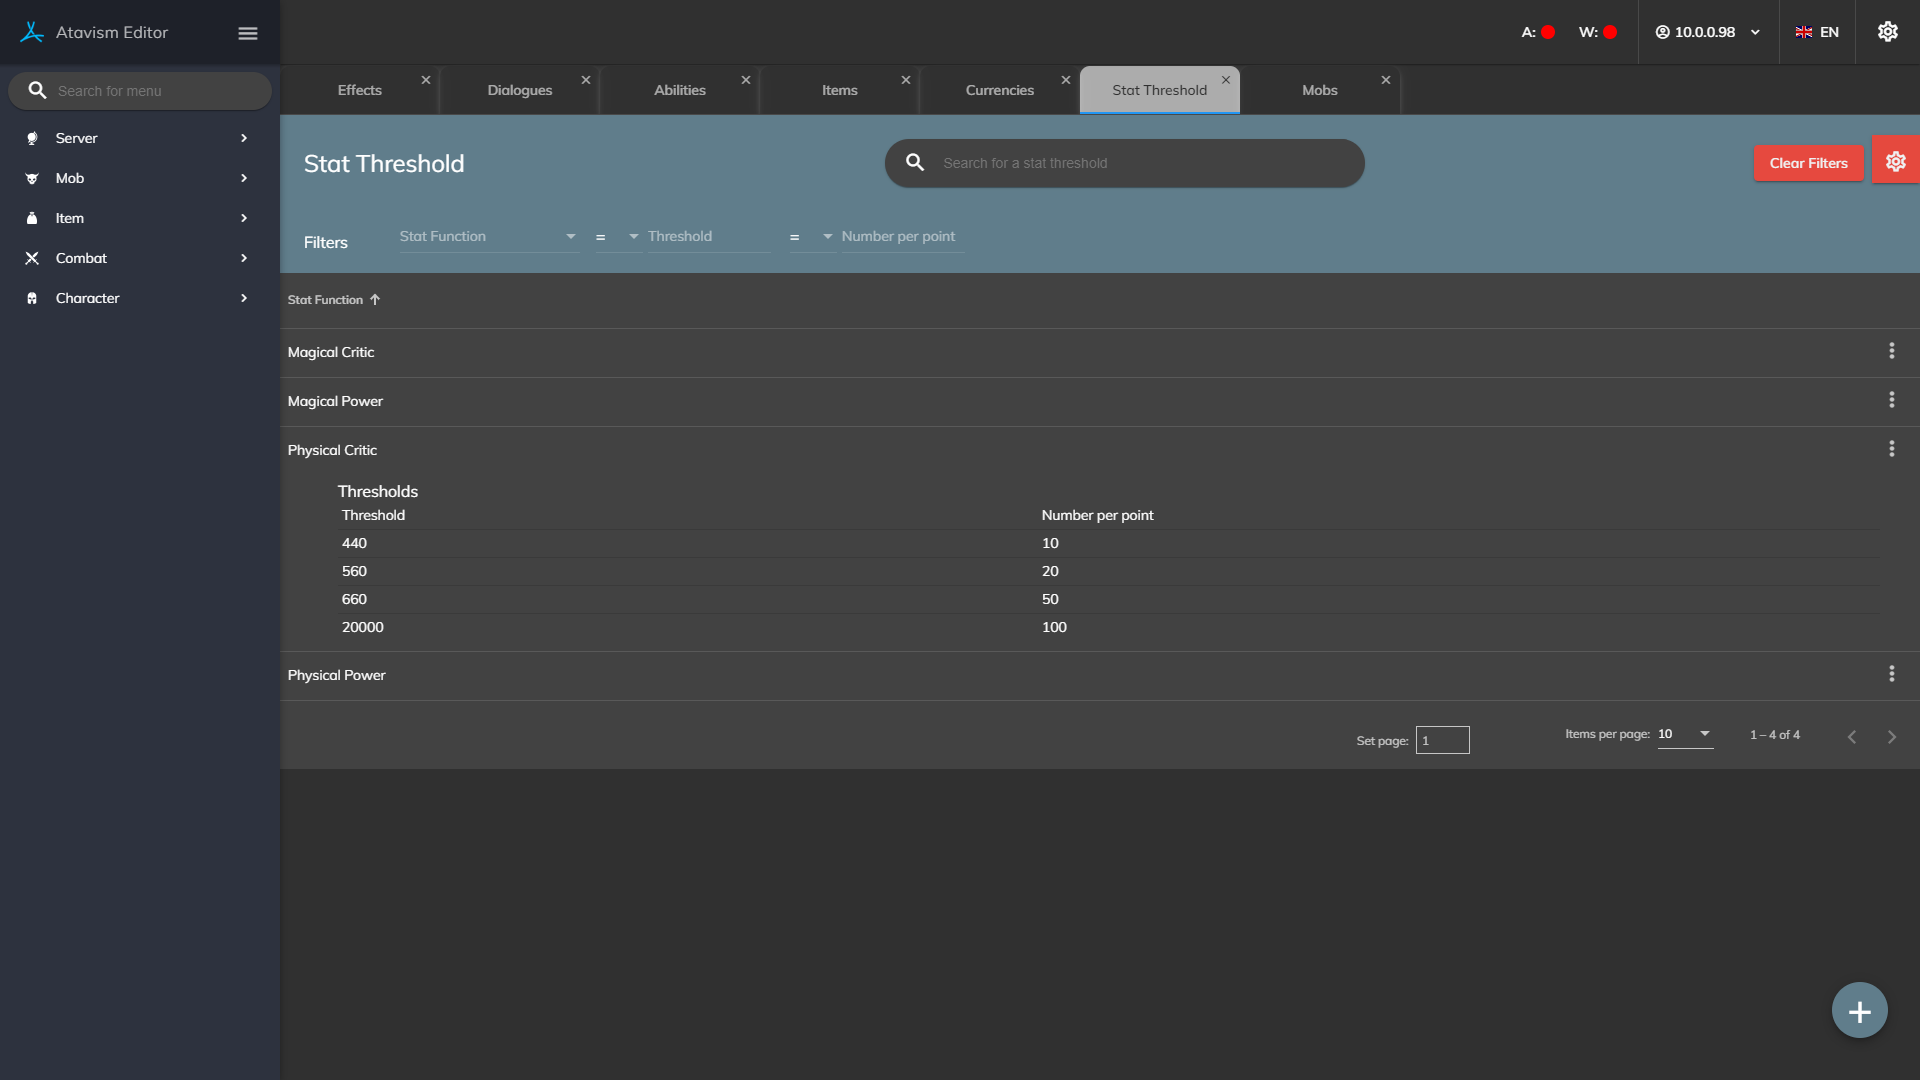The height and width of the screenshot is (1080, 1920).
Task: Click the round plus add button
Action: (1859, 1011)
